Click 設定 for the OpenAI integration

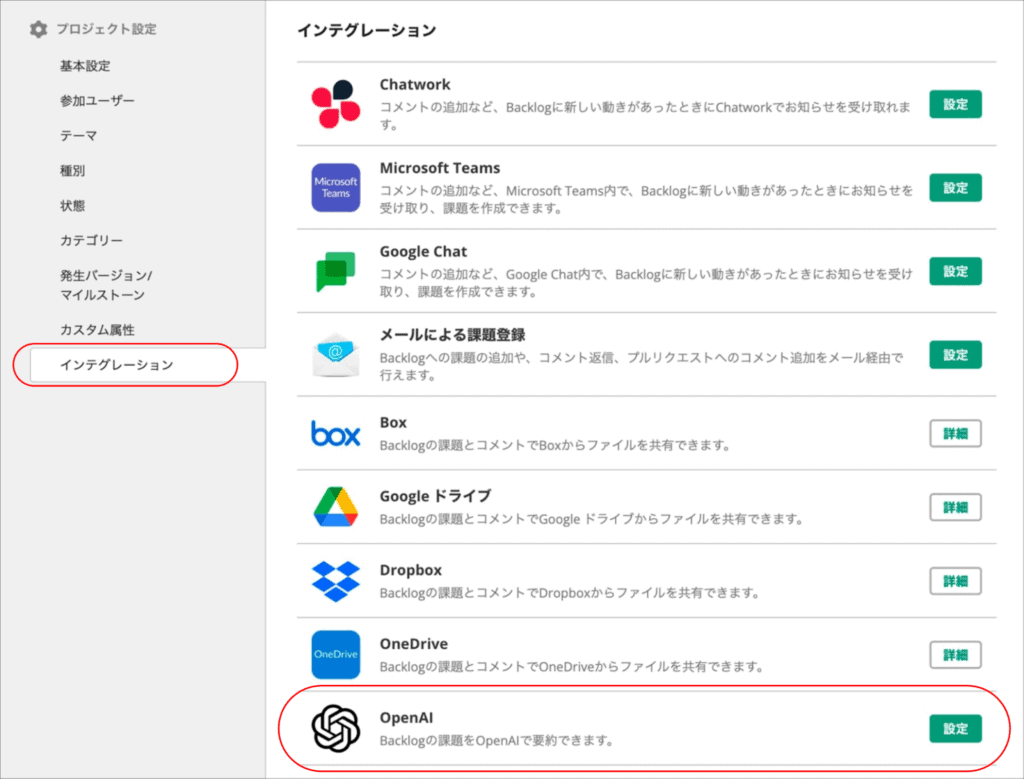955,729
